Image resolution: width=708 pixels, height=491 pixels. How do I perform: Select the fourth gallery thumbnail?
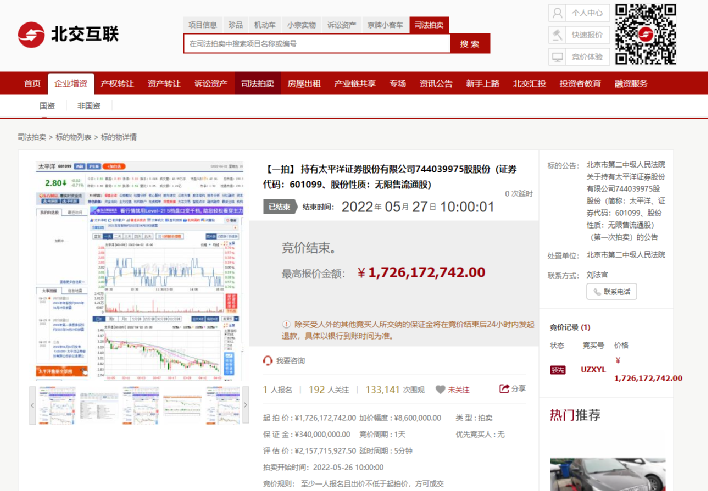pyautogui.click(x=183, y=405)
